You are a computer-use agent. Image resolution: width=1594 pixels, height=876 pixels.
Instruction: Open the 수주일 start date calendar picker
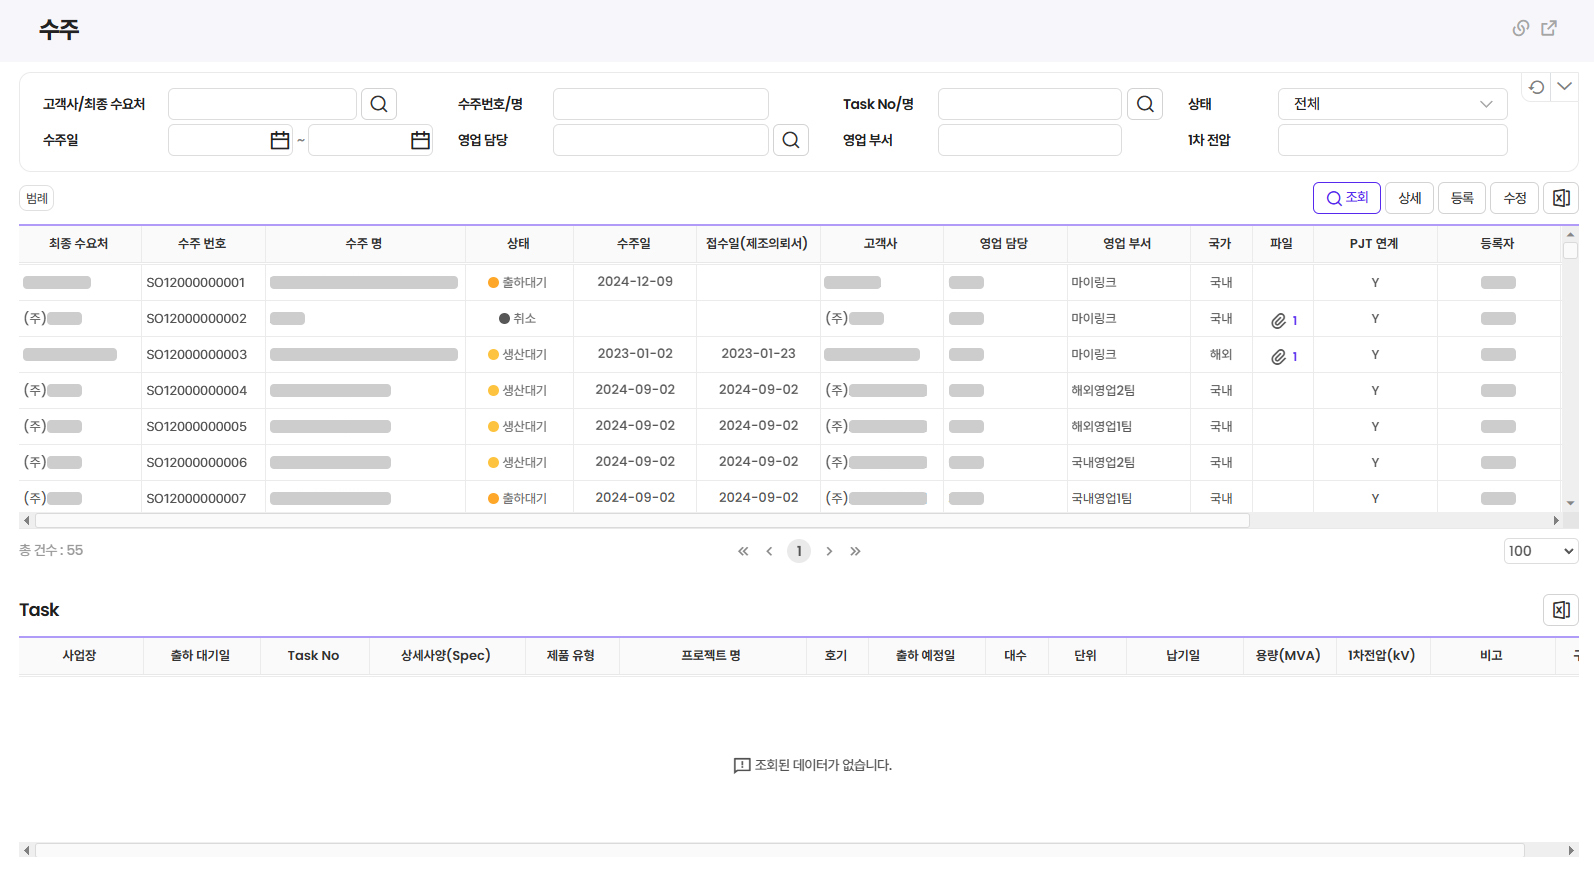[x=280, y=140]
